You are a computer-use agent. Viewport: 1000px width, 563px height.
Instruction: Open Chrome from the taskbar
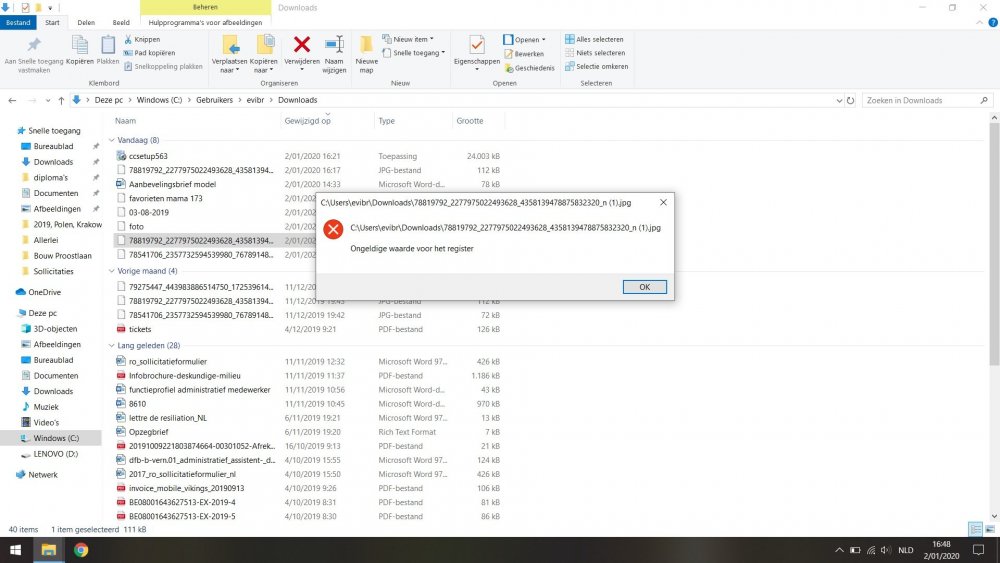[x=80, y=549]
